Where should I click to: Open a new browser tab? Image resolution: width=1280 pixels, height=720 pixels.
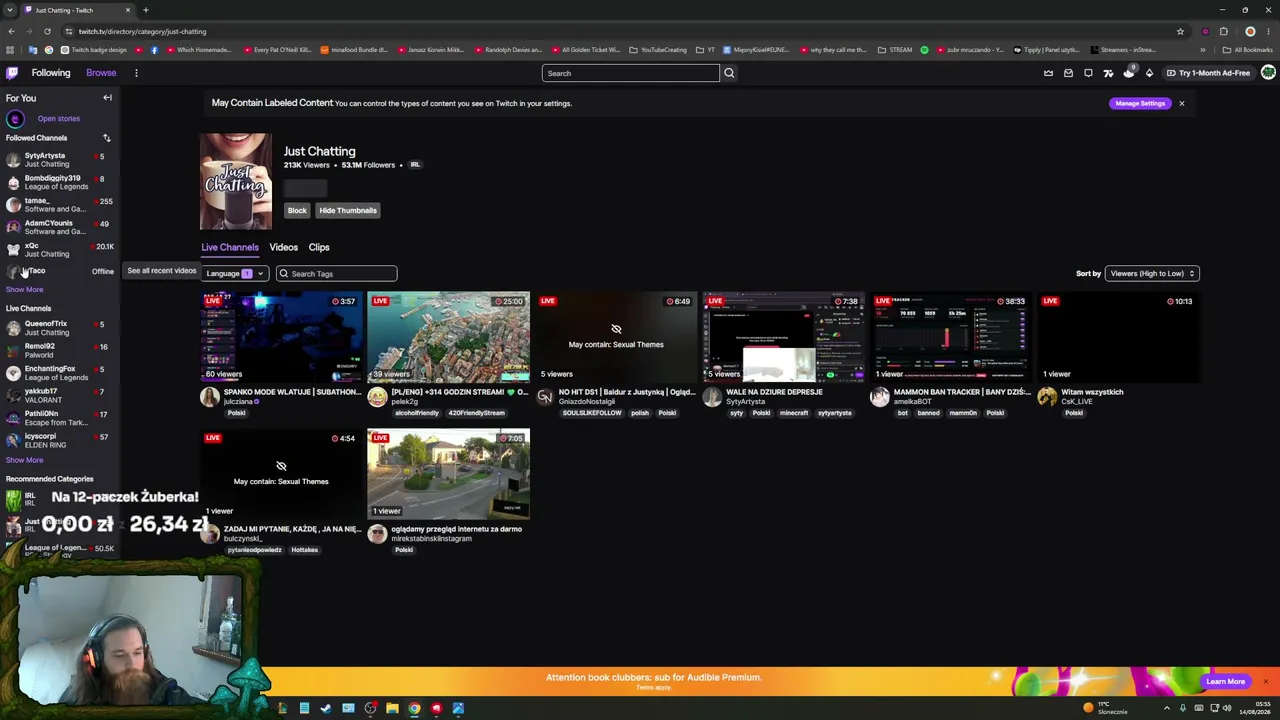pos(145,10)
